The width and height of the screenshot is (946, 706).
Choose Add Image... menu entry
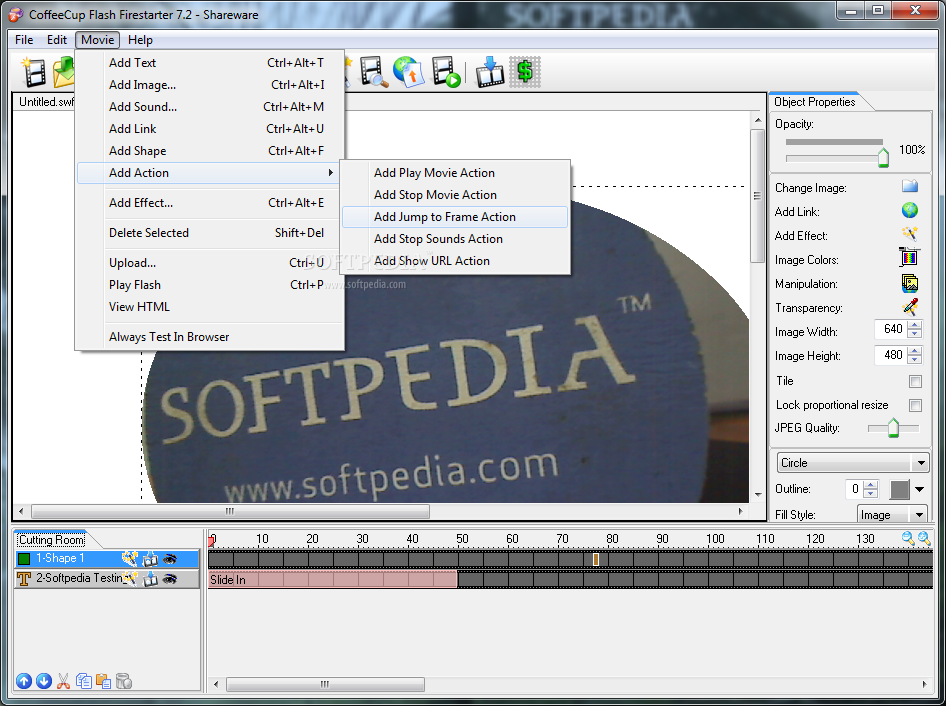[x=211, y=85]
